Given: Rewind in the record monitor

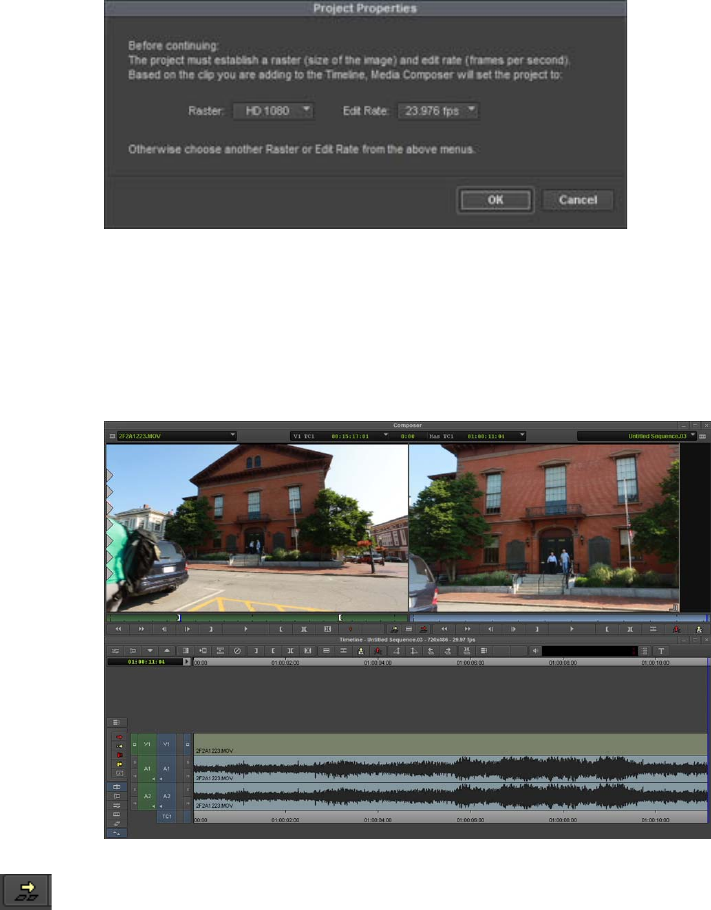Looking at the screenshot, I should [445, 629].
